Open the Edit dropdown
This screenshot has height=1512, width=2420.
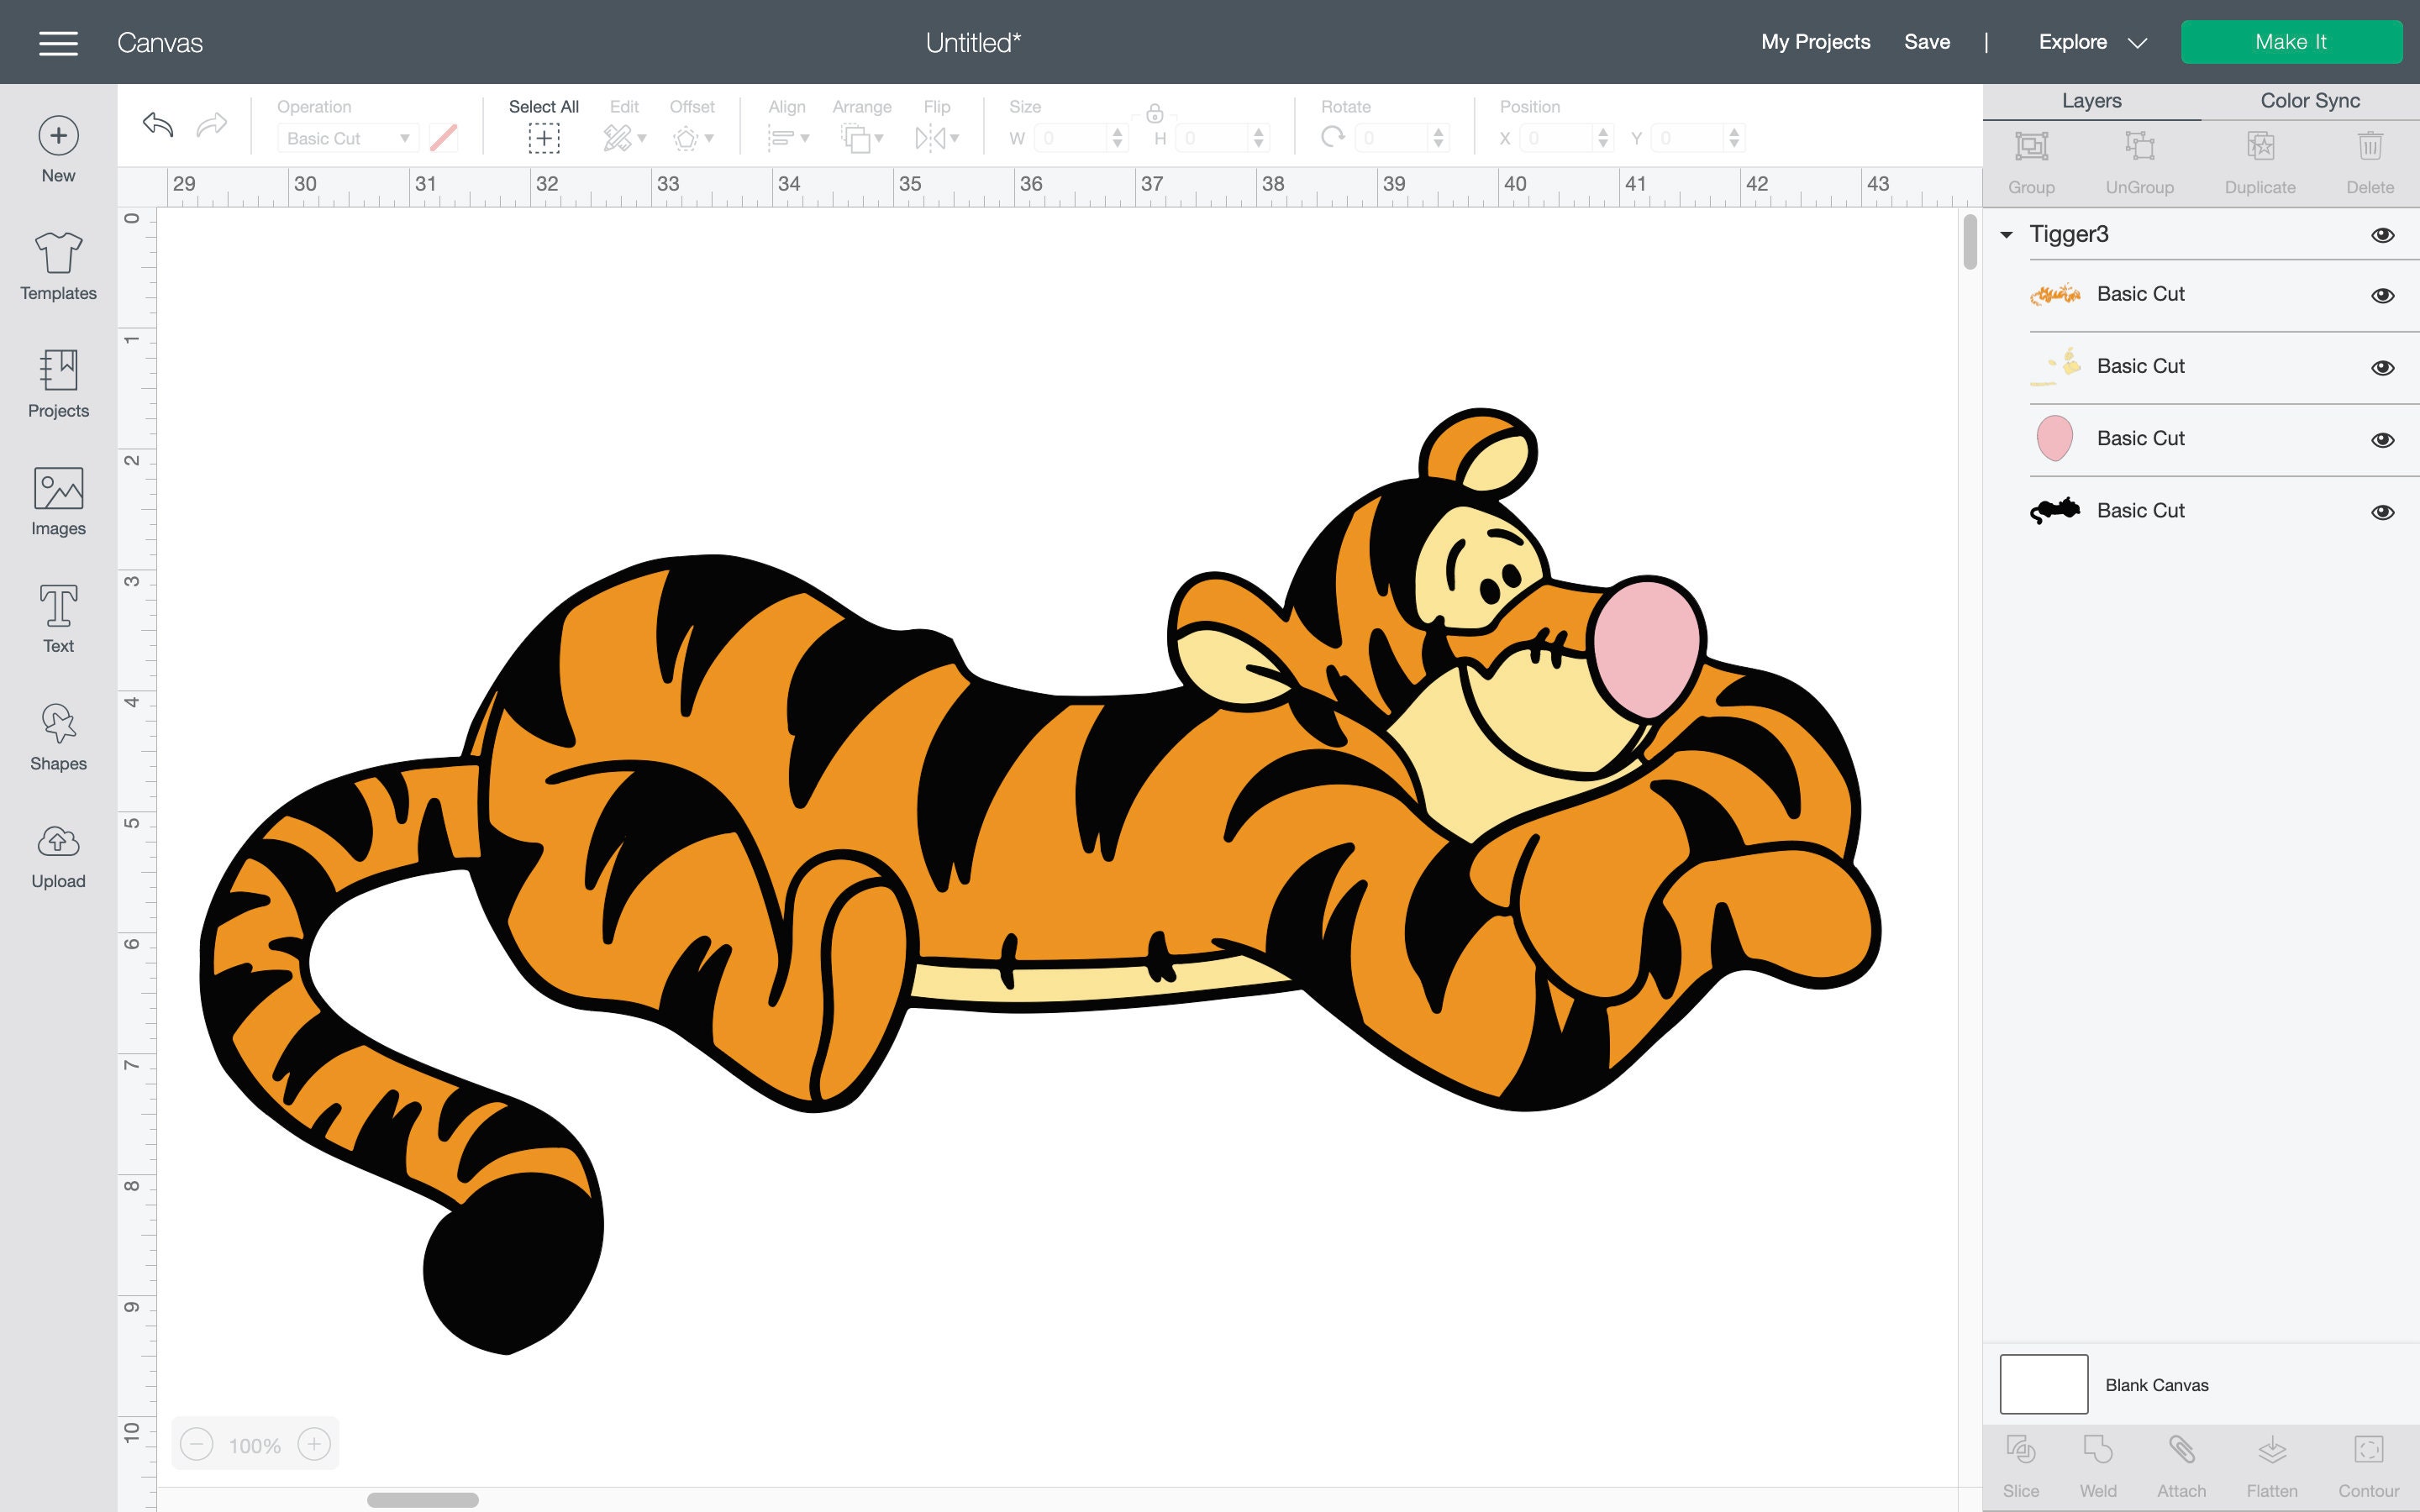click(x=625, y=138)
